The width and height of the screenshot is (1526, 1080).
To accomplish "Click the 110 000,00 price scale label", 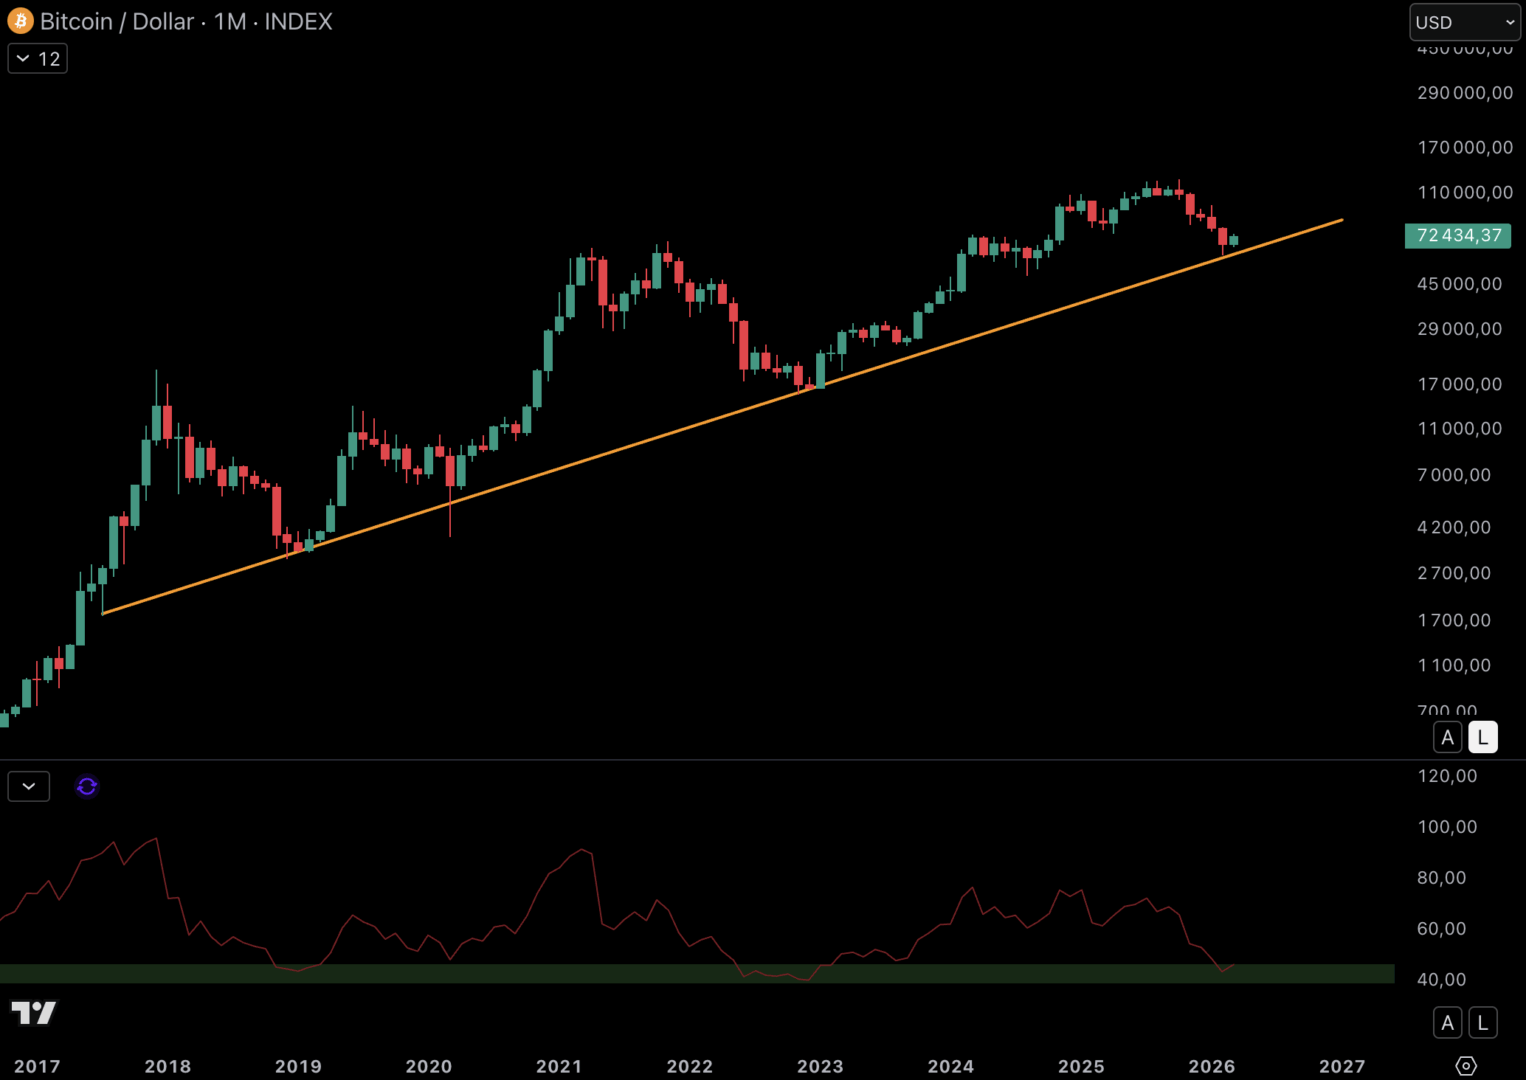I will coord(1465,192).
